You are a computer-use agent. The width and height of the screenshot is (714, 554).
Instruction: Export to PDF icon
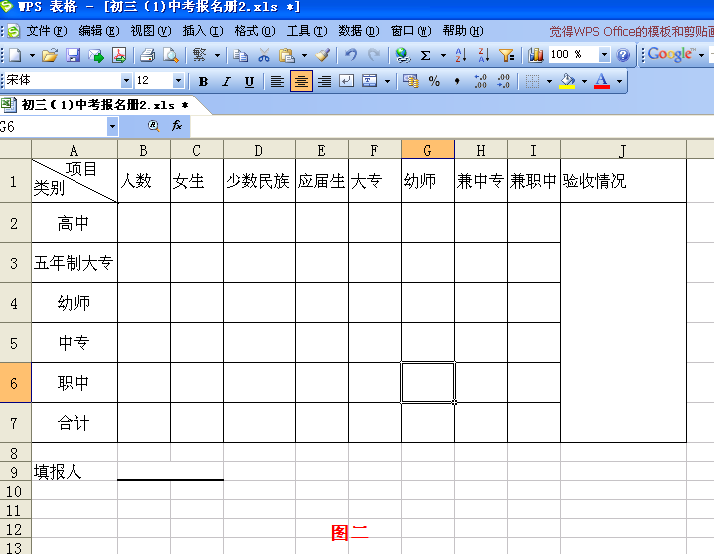pyautogui.click(x=119, y=55)
